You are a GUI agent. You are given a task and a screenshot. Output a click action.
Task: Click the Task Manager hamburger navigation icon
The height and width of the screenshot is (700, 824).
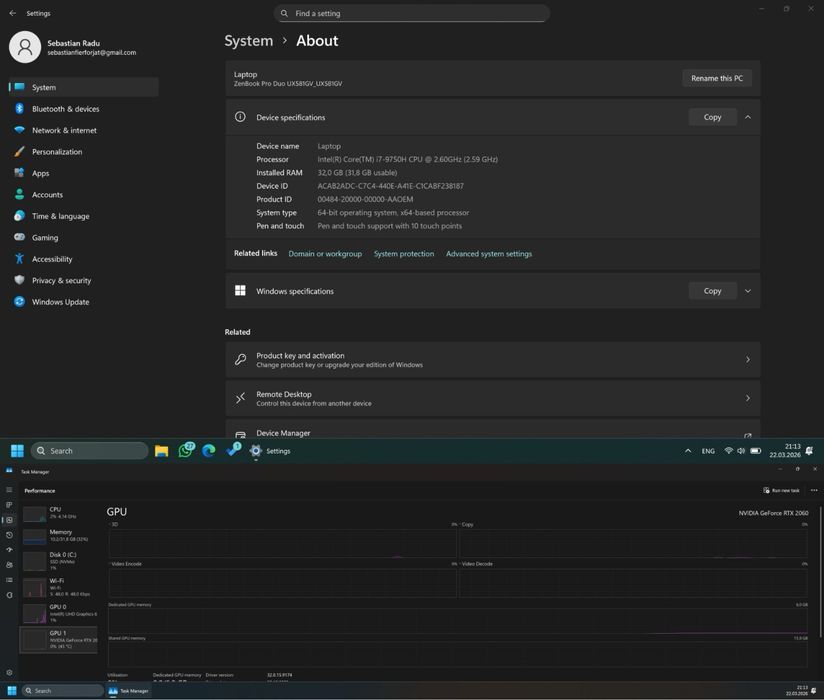coord(9,490)
